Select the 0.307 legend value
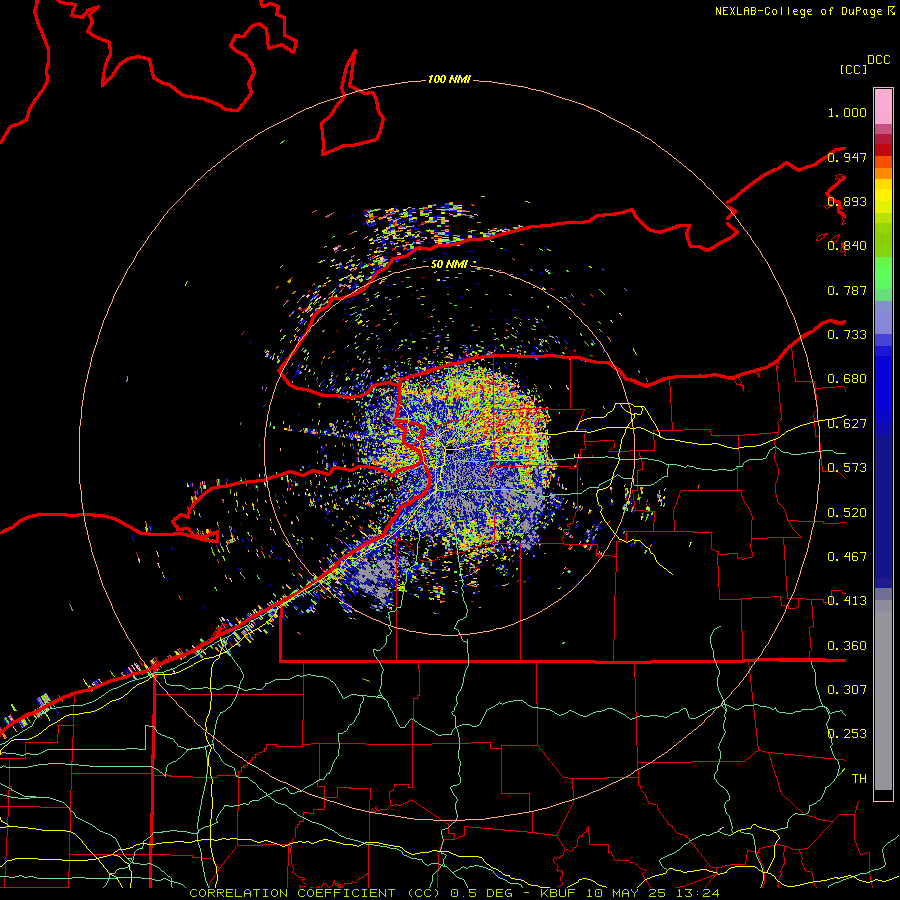The image size is (900, 900). tap(847, 690)
